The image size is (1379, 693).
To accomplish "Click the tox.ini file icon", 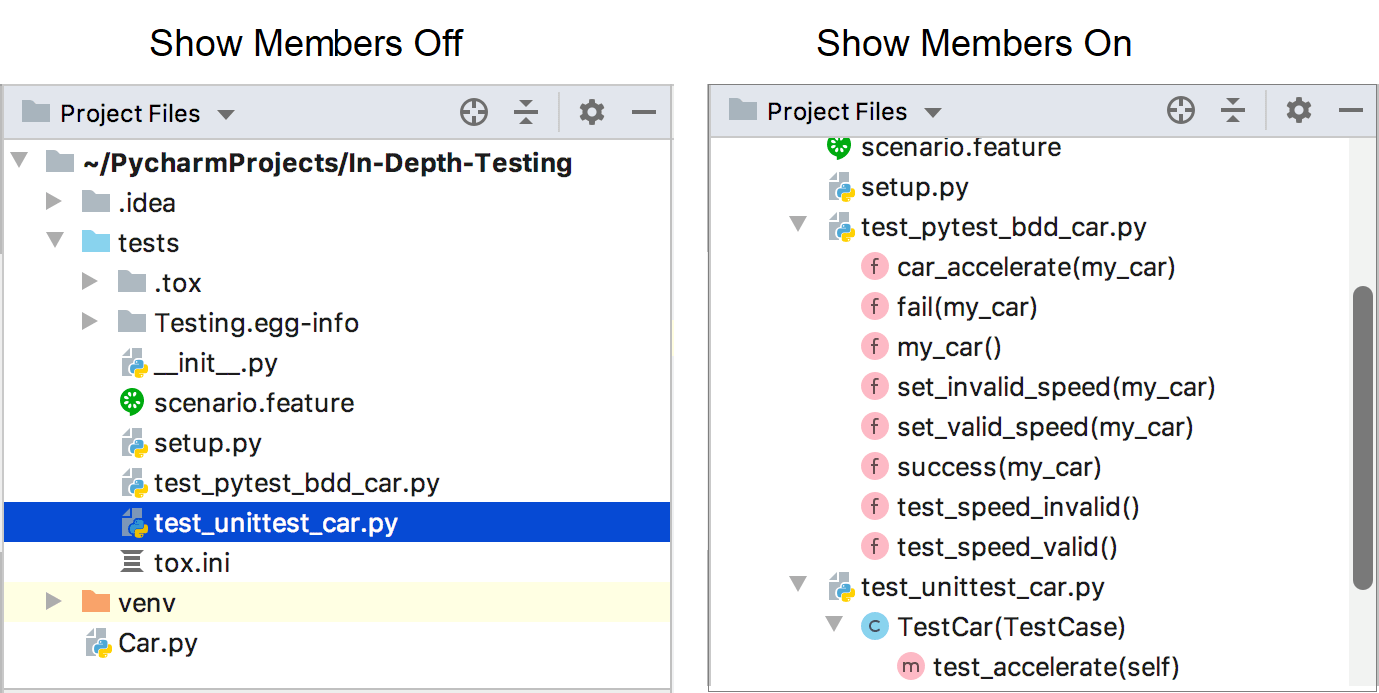I will click(x=131, y=562).
